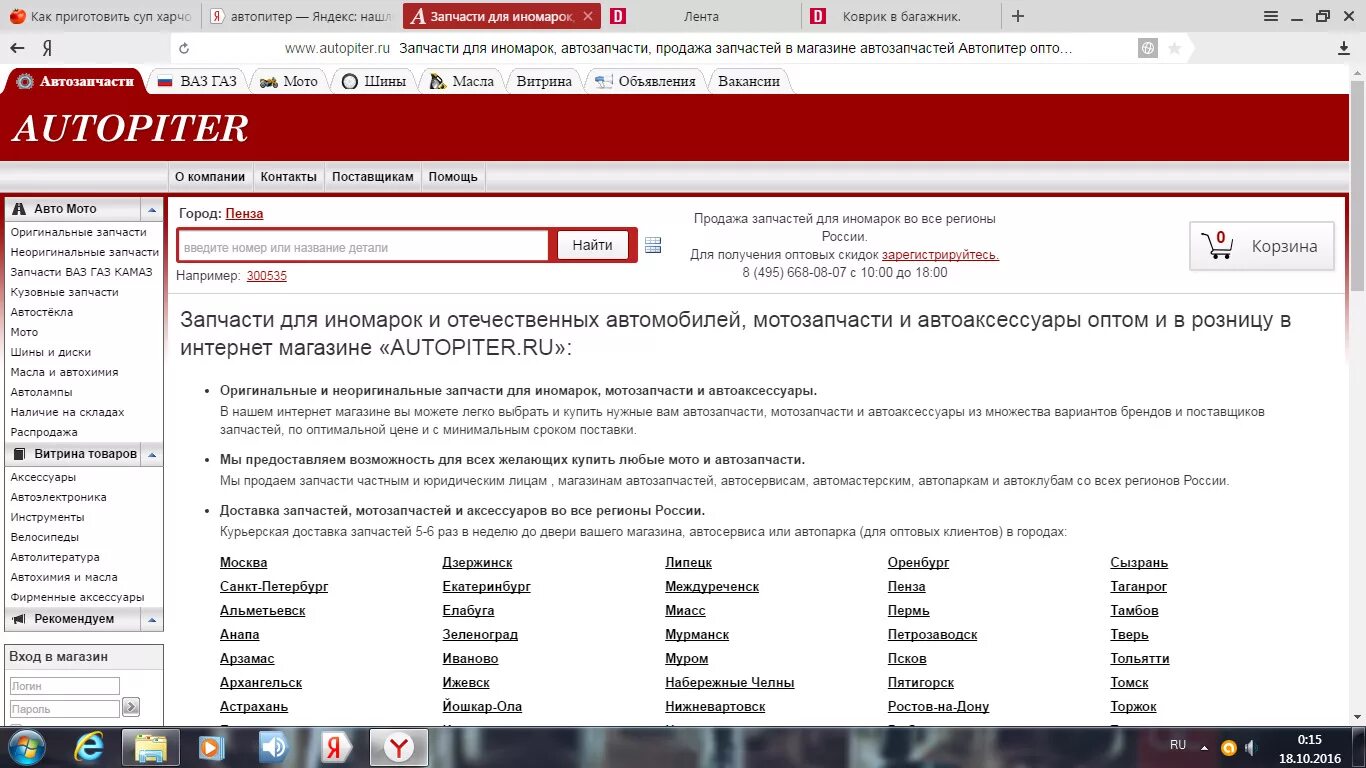The width and height of the screenshot is (1366, 768).
Task: Close the active Запчасти для иномарок tab
Action: tap(588, 16)
